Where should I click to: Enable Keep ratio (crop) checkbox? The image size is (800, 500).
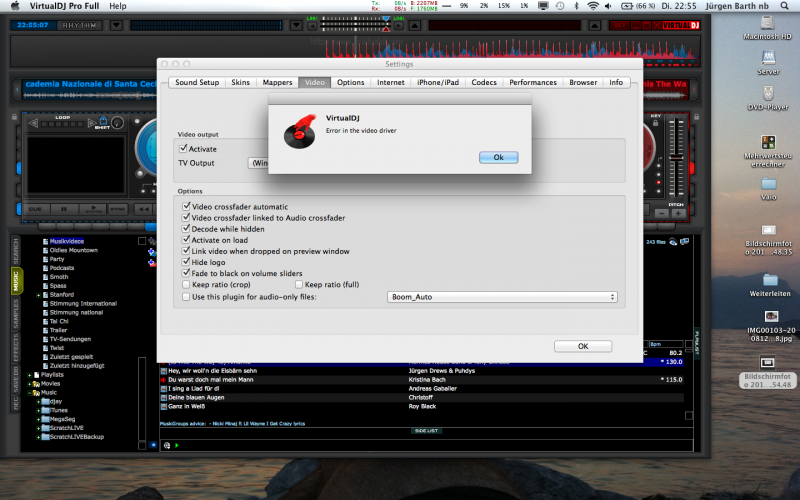(x=186, y=284)
